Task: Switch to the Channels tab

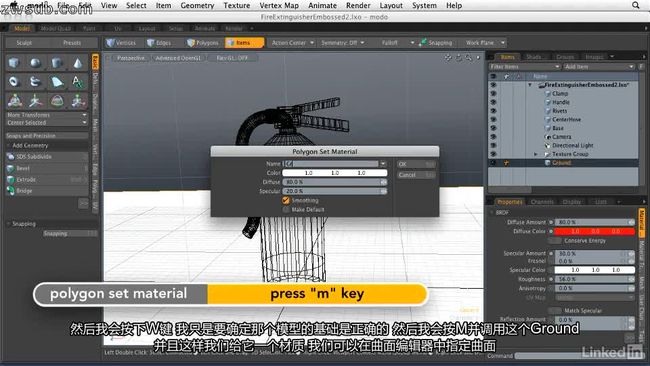Action: coord(542,202)
